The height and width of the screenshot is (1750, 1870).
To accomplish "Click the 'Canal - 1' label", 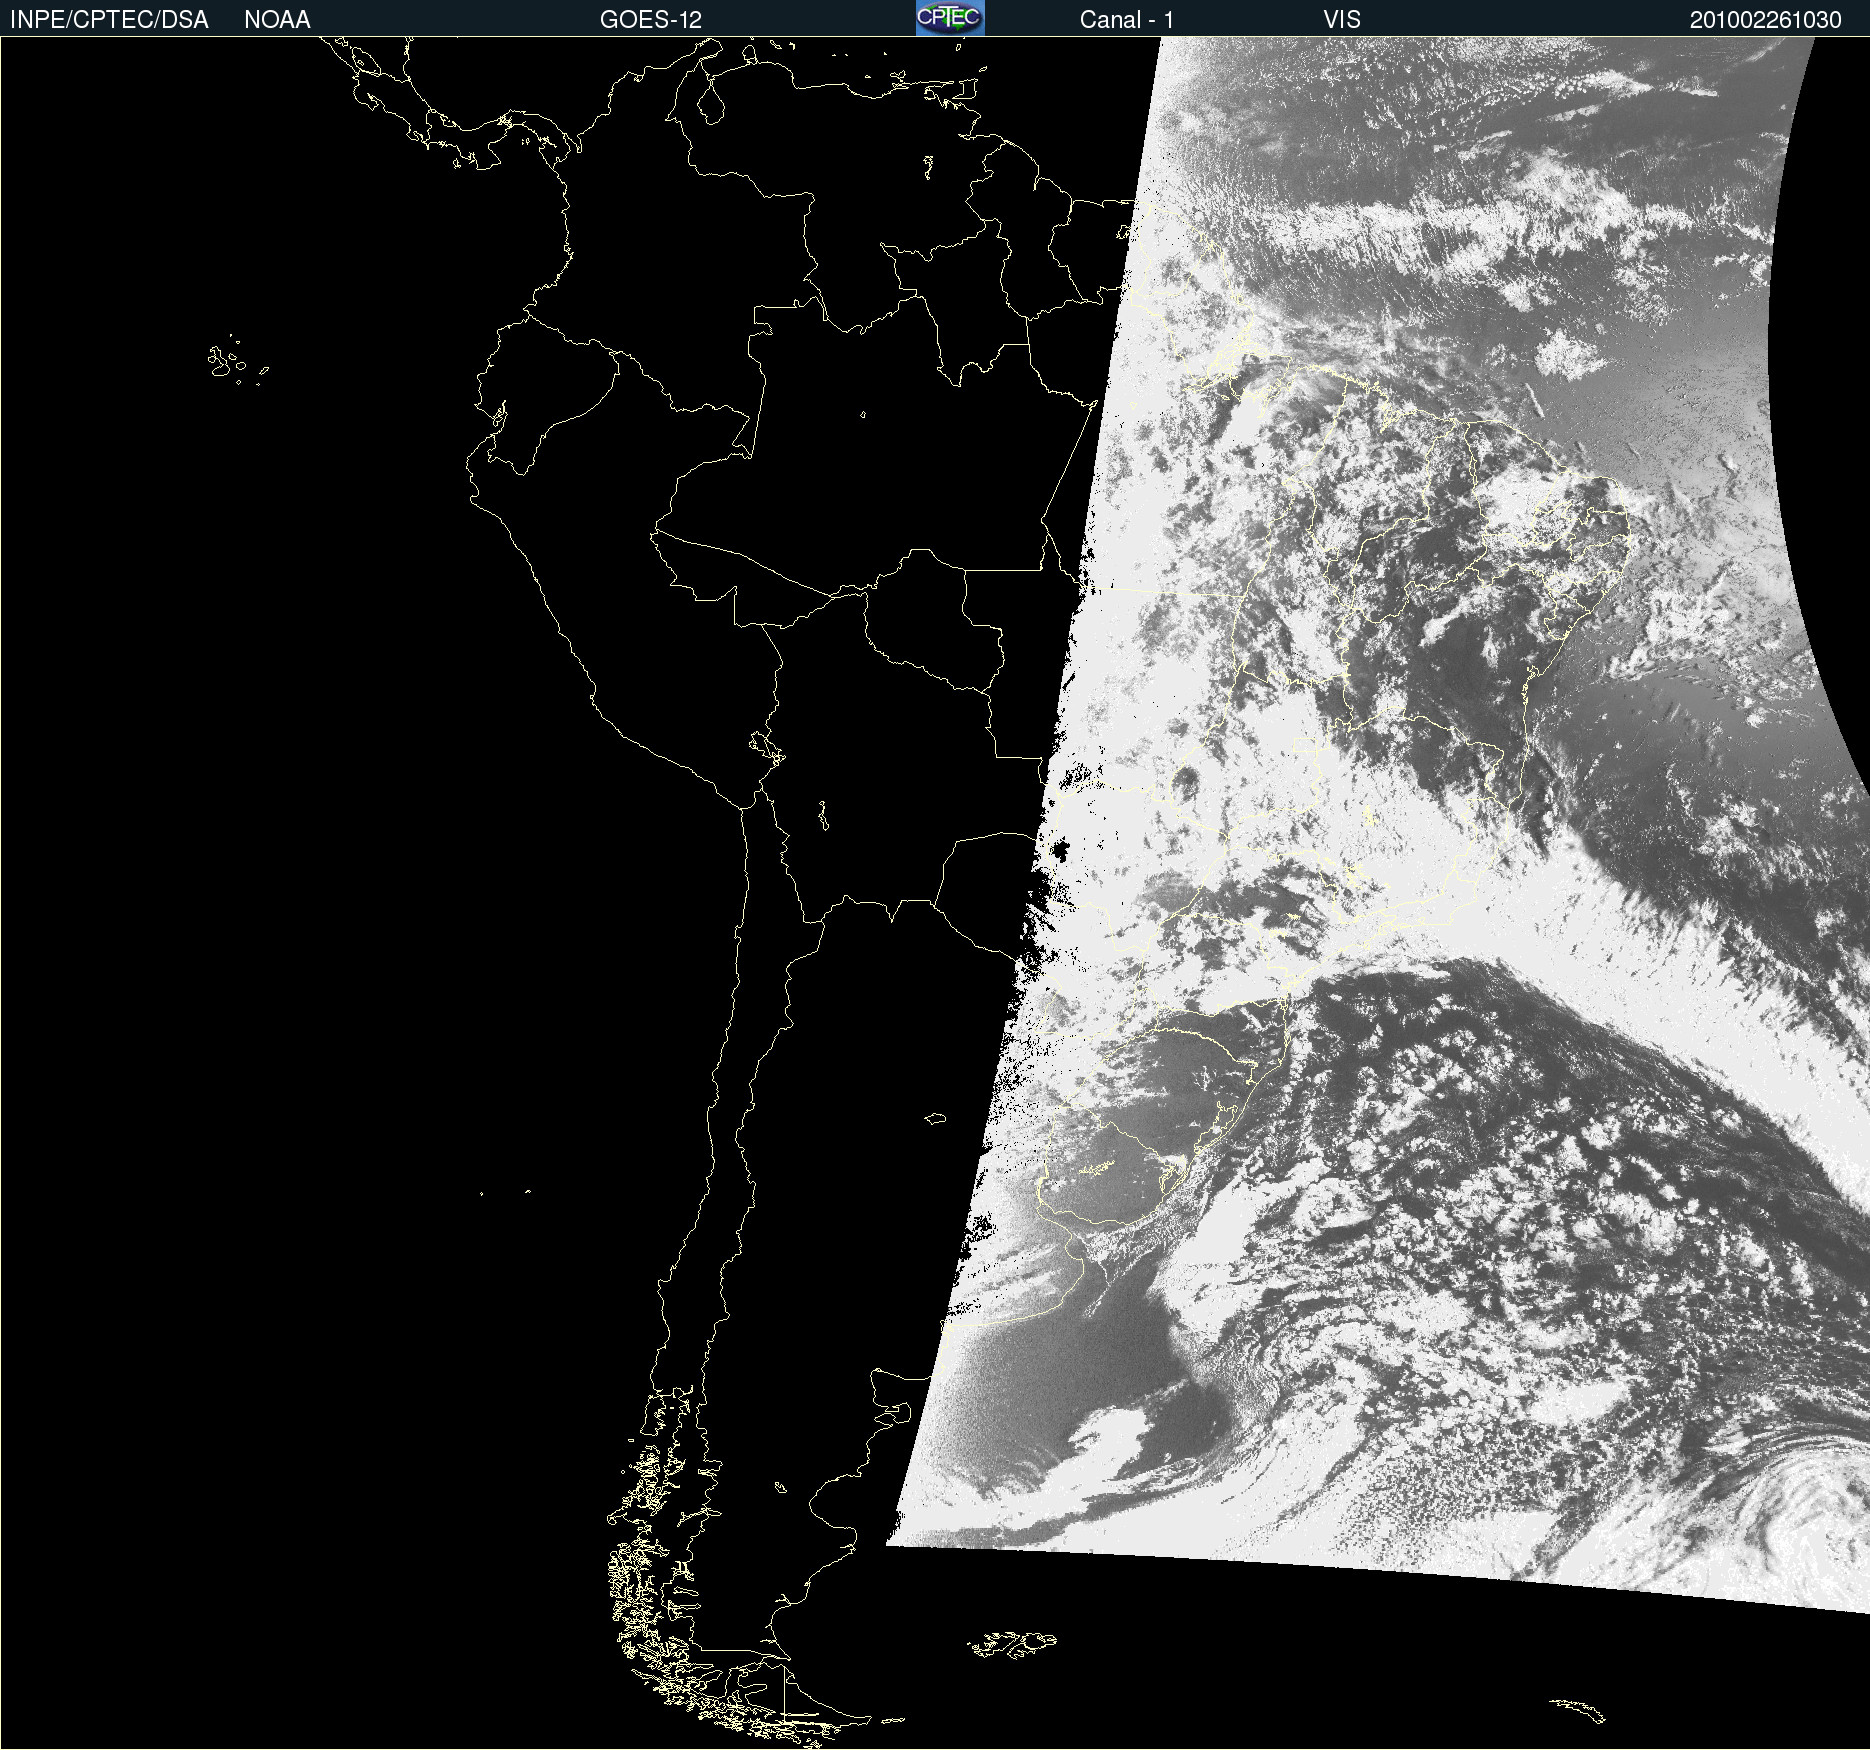I will (1127, 20).
